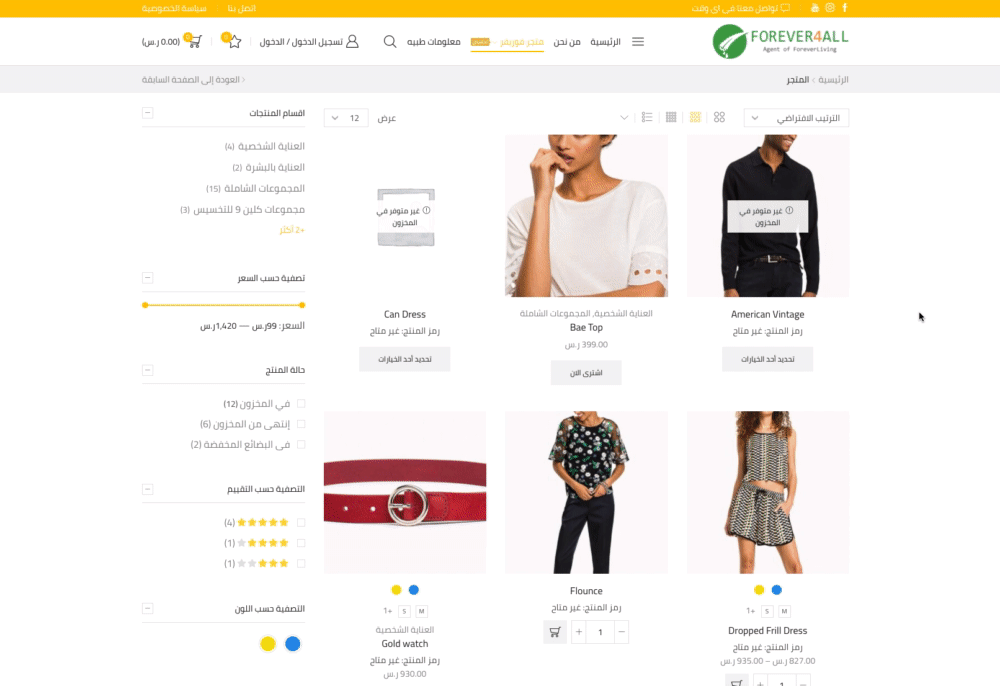Viewport: 1000px width, 686px height.
Task: Open the shopping cart icon in header
Action: pyautogui.click(x=195, y=41)
